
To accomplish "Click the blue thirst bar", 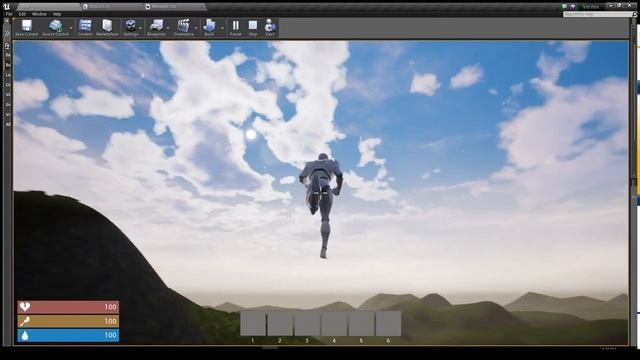I will tap(68, 336).
